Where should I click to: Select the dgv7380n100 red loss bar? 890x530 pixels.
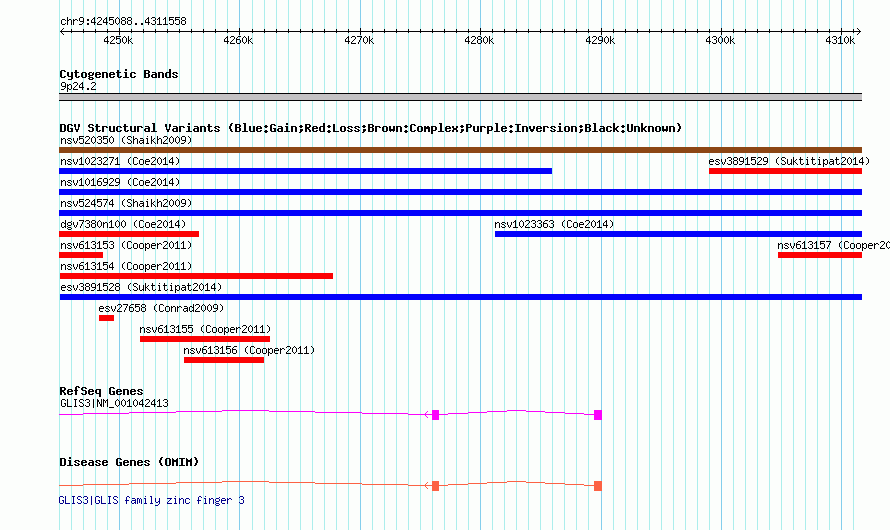[129, 234]
